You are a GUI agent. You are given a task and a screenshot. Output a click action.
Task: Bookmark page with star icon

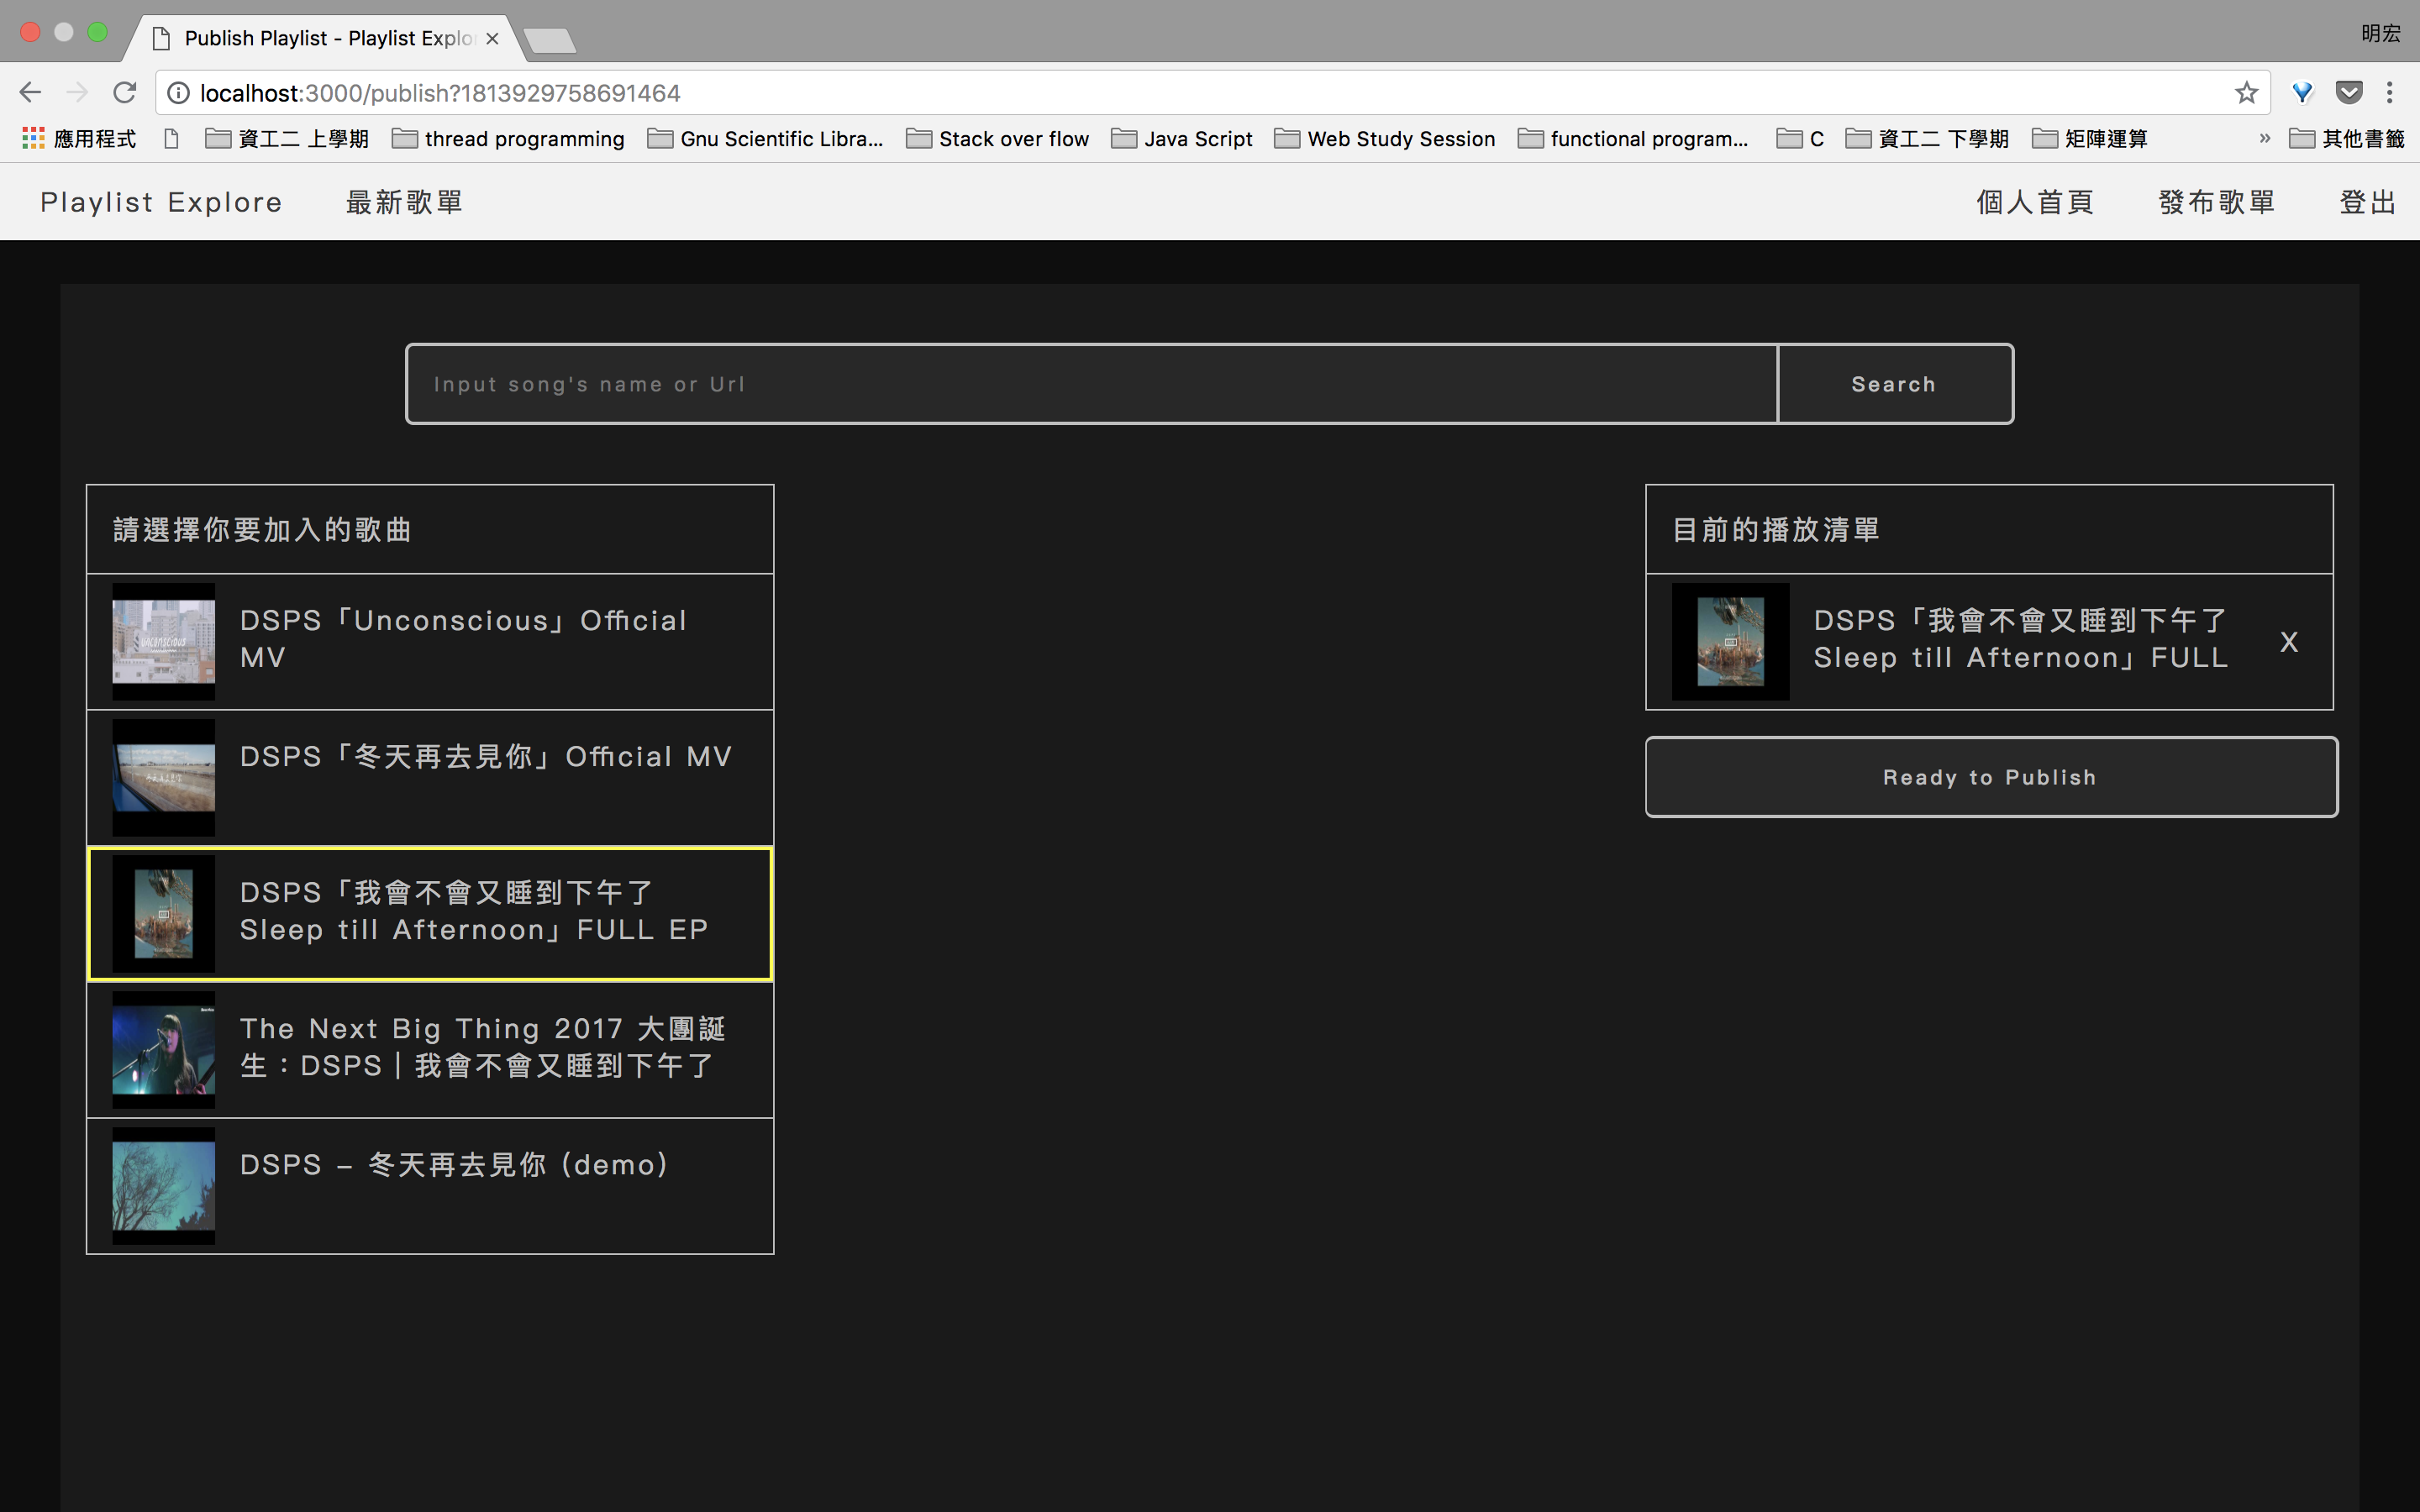(x=2246, y=93)
